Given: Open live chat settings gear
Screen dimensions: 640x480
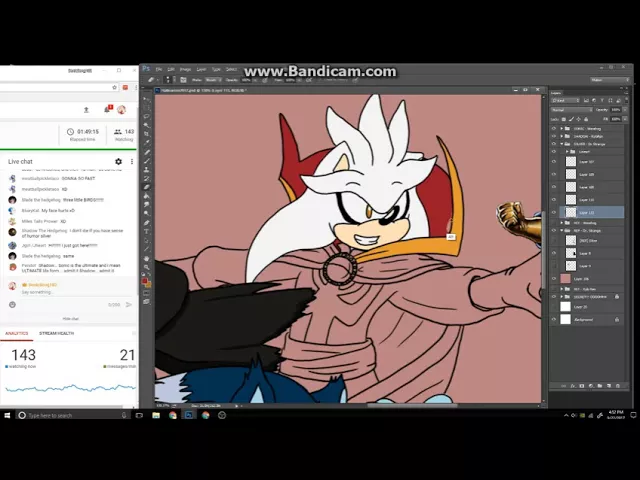Looking at the screenshot, I should click(x=118, y=162).
